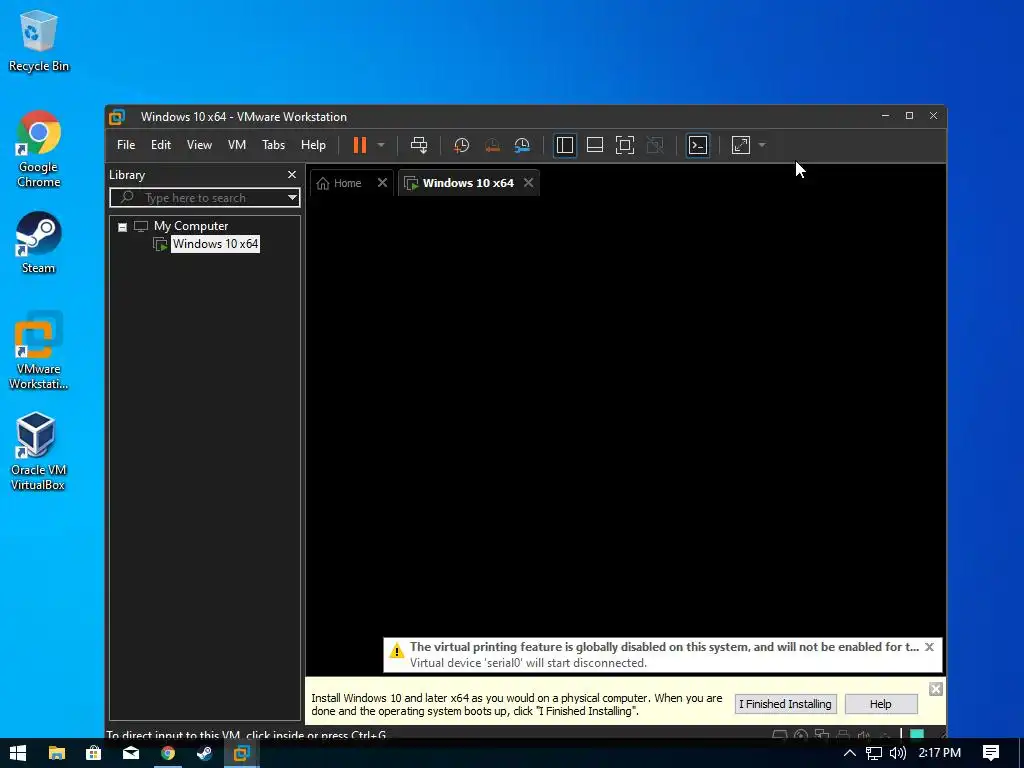1024x768 pixels.
Task: Take a snapshot of this VM
Action: pyautogui.click(x=462, y=145)
